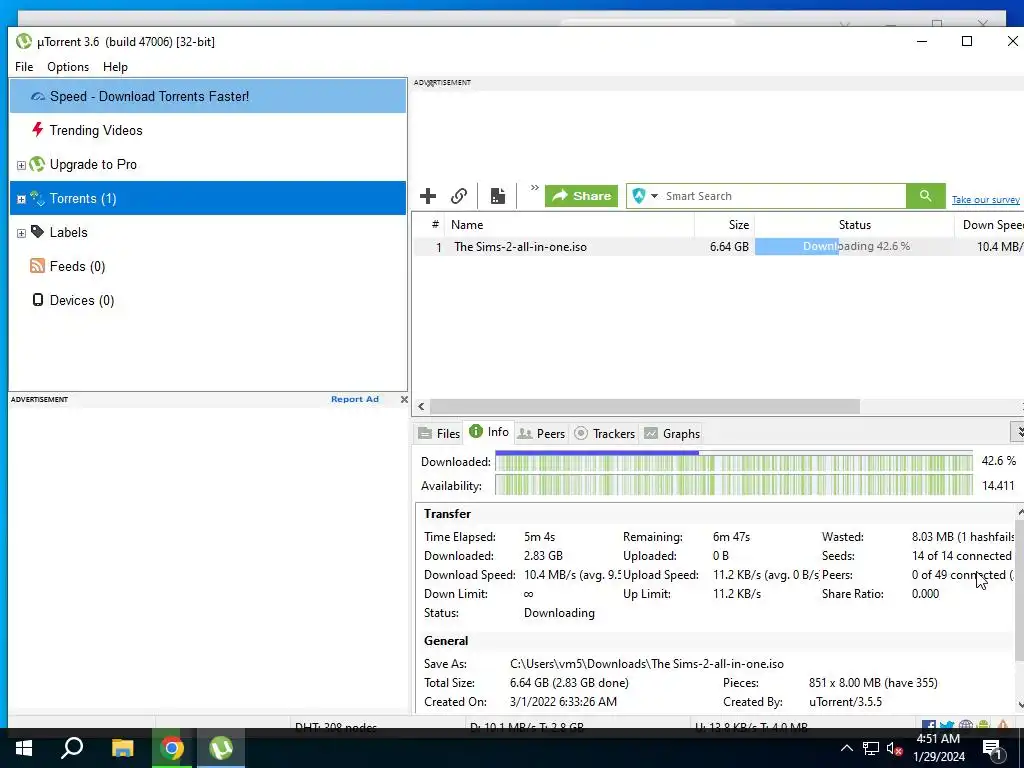Click the Smart Search shield icon

point(639,196)
